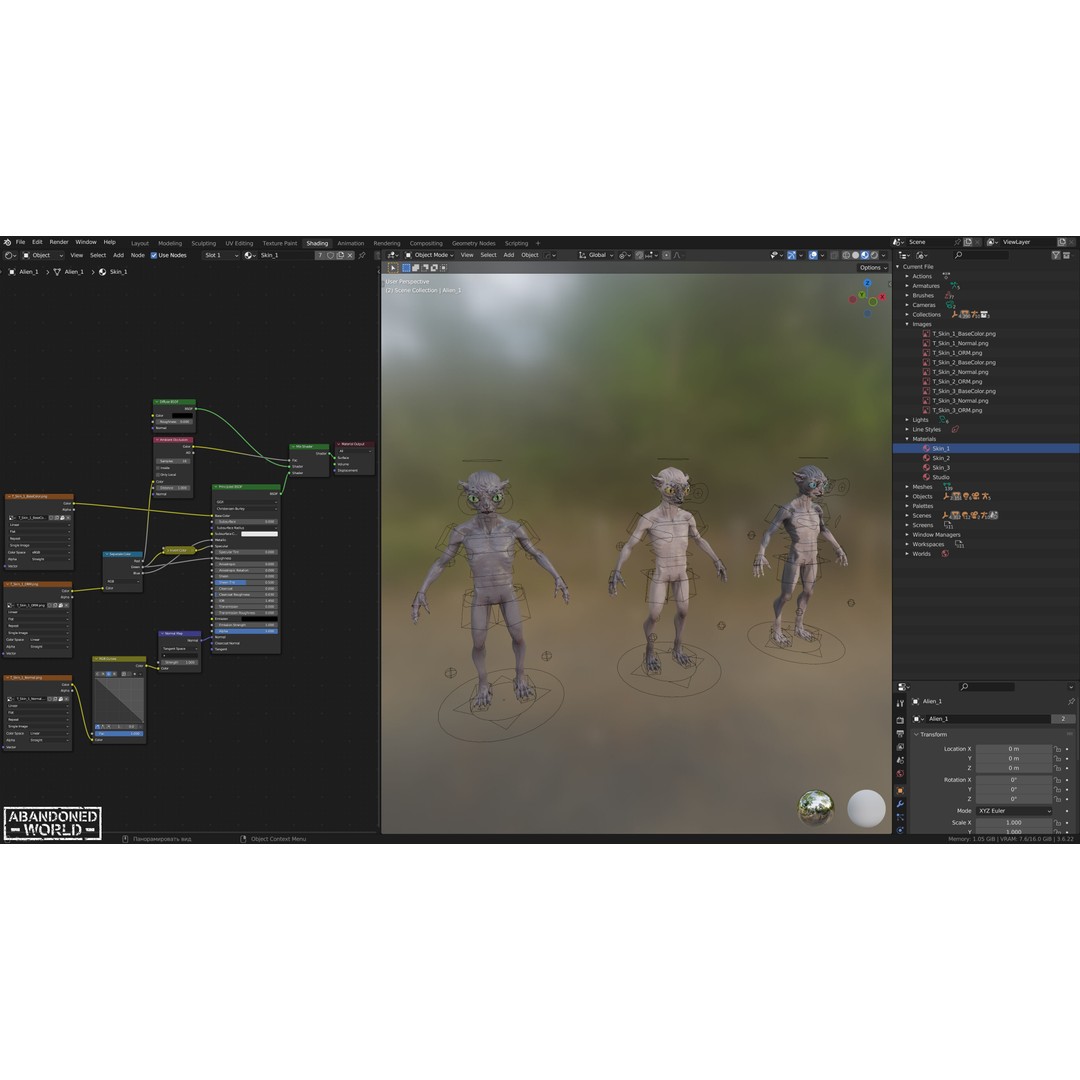Switch to the Geometry Nodes workspace tab
This screenshot has height=1080, width=1080.
pyautogui.click(x=474, y=243)
